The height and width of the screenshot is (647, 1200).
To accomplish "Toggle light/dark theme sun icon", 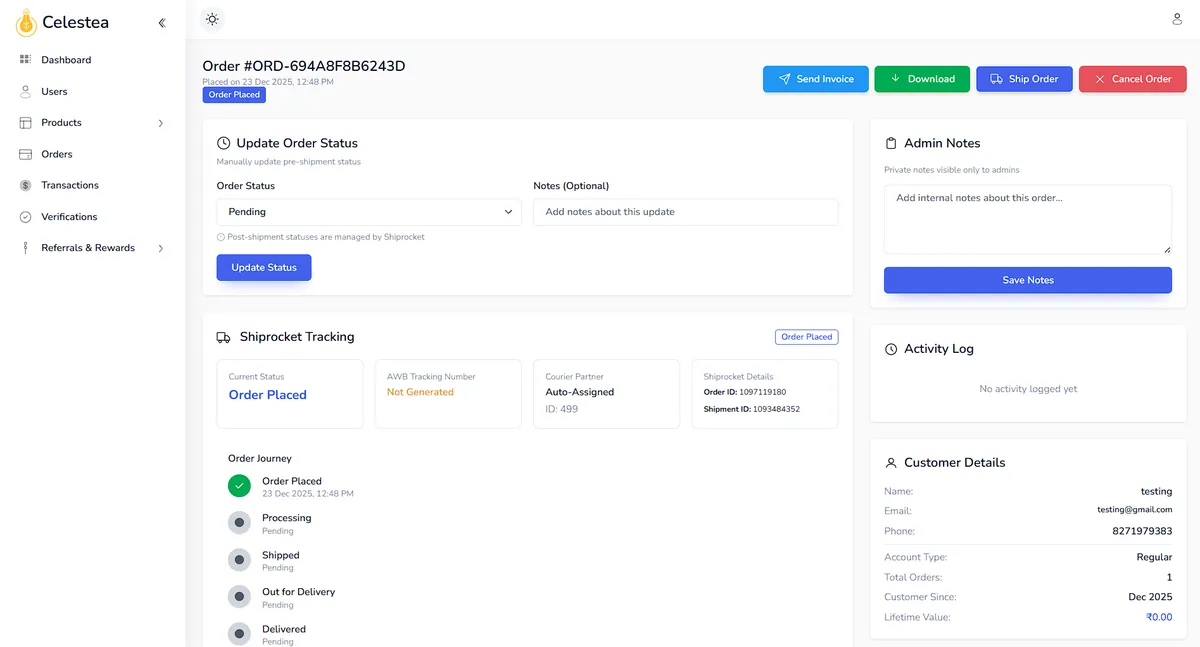I will [211, 19].
